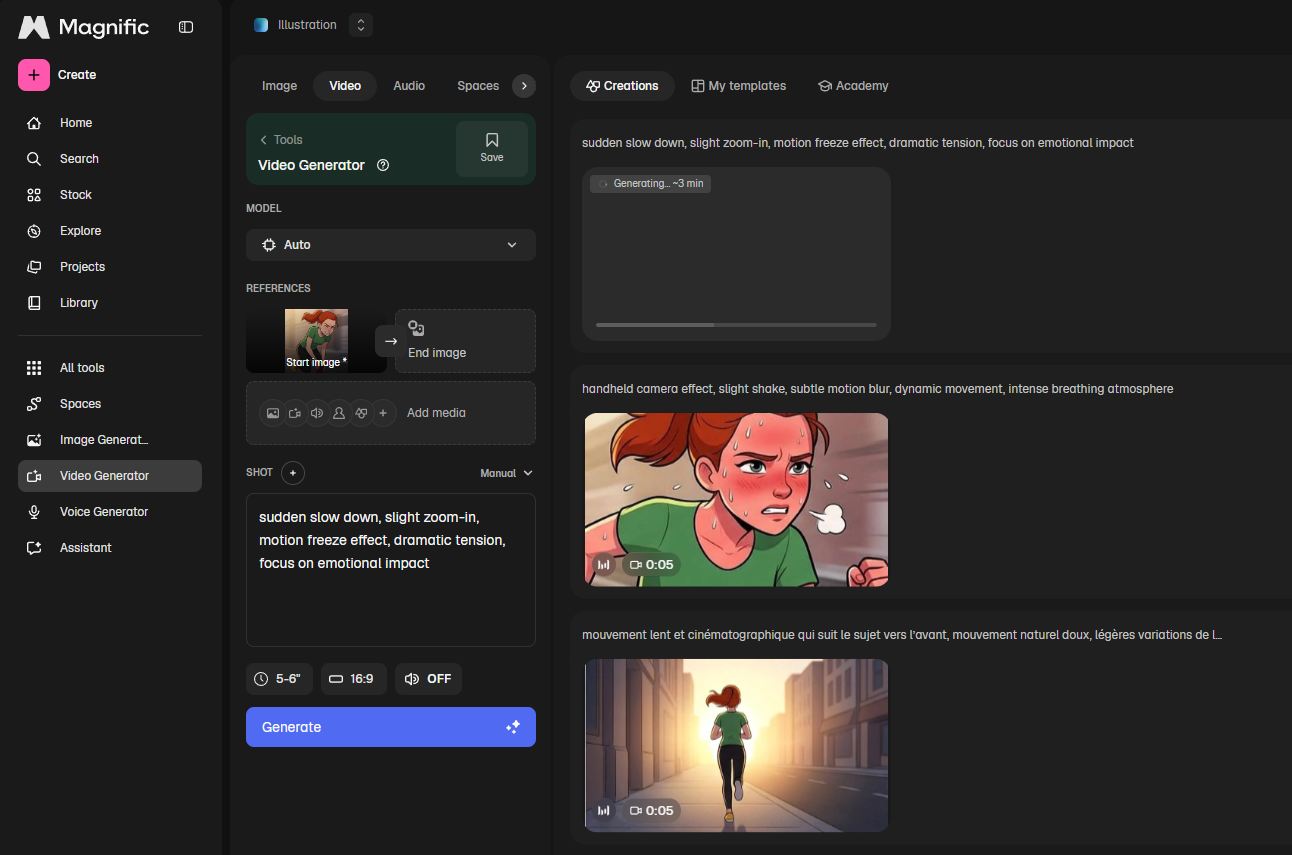The width and height of the screenshot is (1292, 855).
Task: Click the bars icon on the red-faced girl video
Action: pos(603,565)
